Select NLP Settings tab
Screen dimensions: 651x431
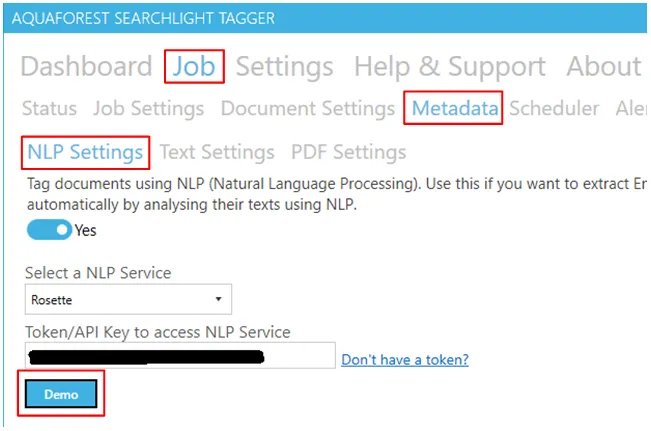click(x=85, y=152)
